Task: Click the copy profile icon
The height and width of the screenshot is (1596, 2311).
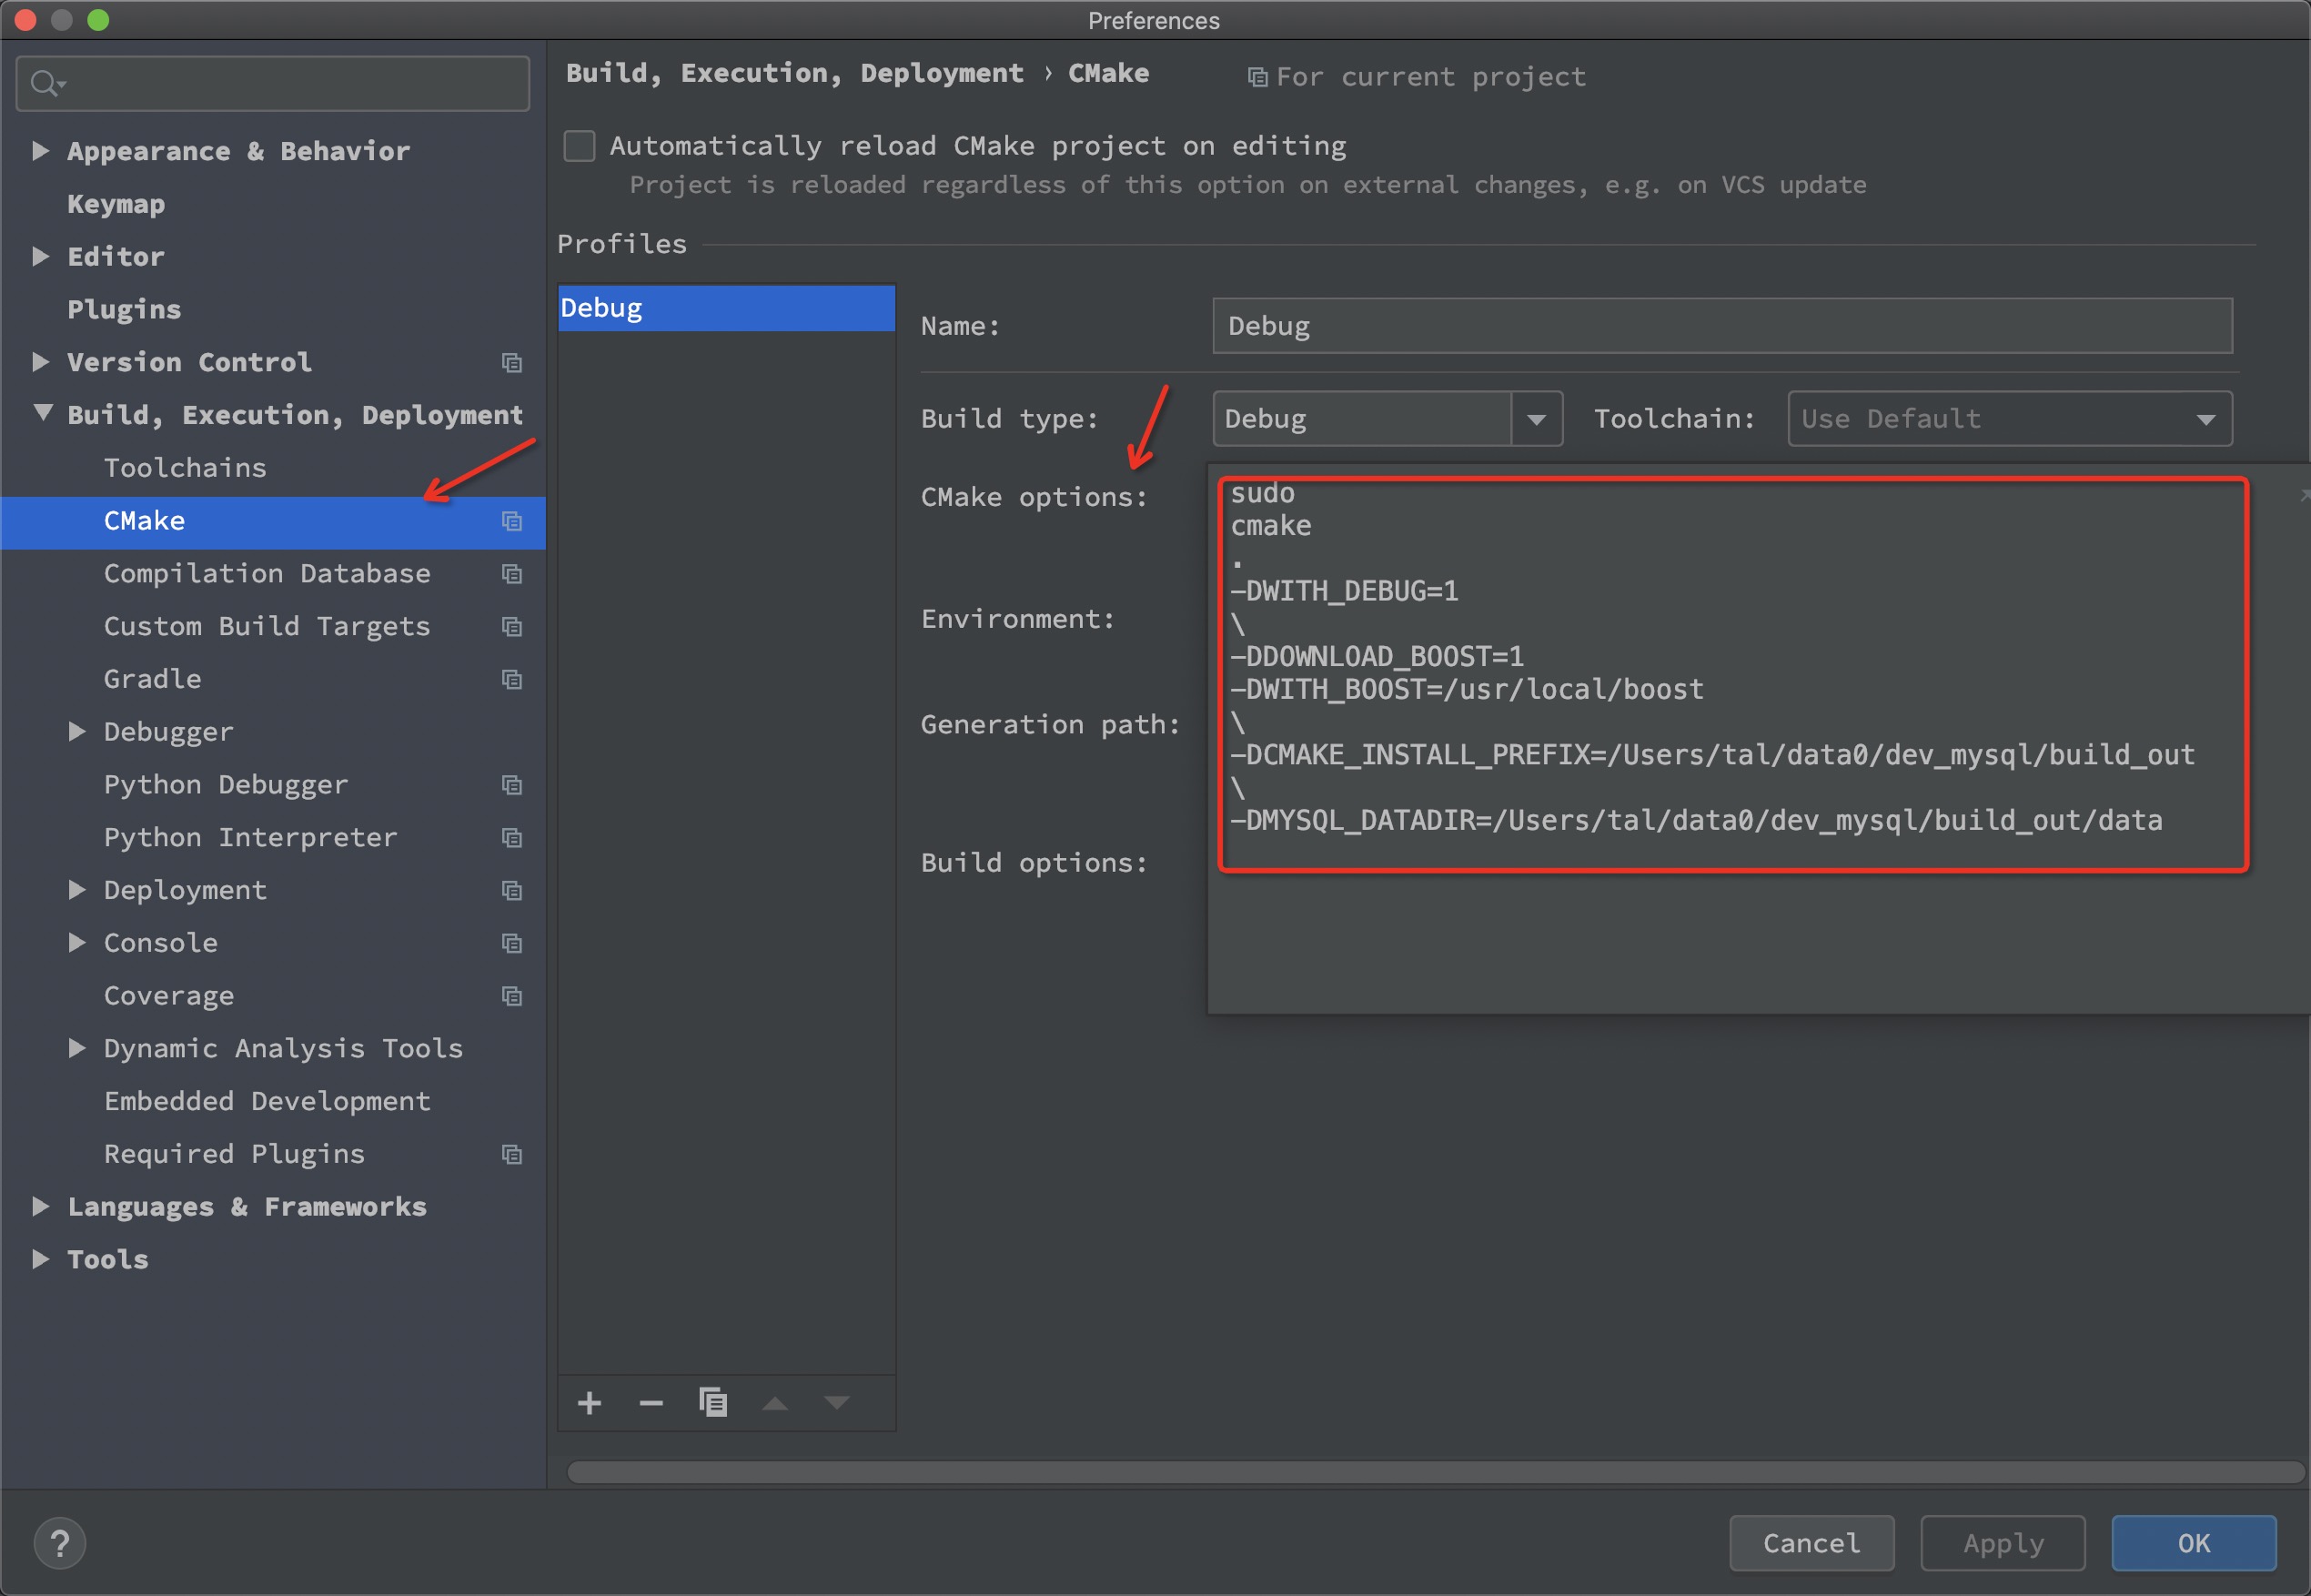Action: tap(713, 1402)
